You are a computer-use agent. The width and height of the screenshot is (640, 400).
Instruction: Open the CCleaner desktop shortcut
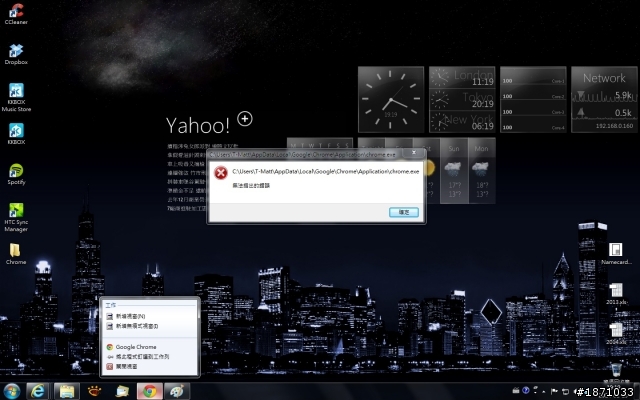click(x=16, y=14)
